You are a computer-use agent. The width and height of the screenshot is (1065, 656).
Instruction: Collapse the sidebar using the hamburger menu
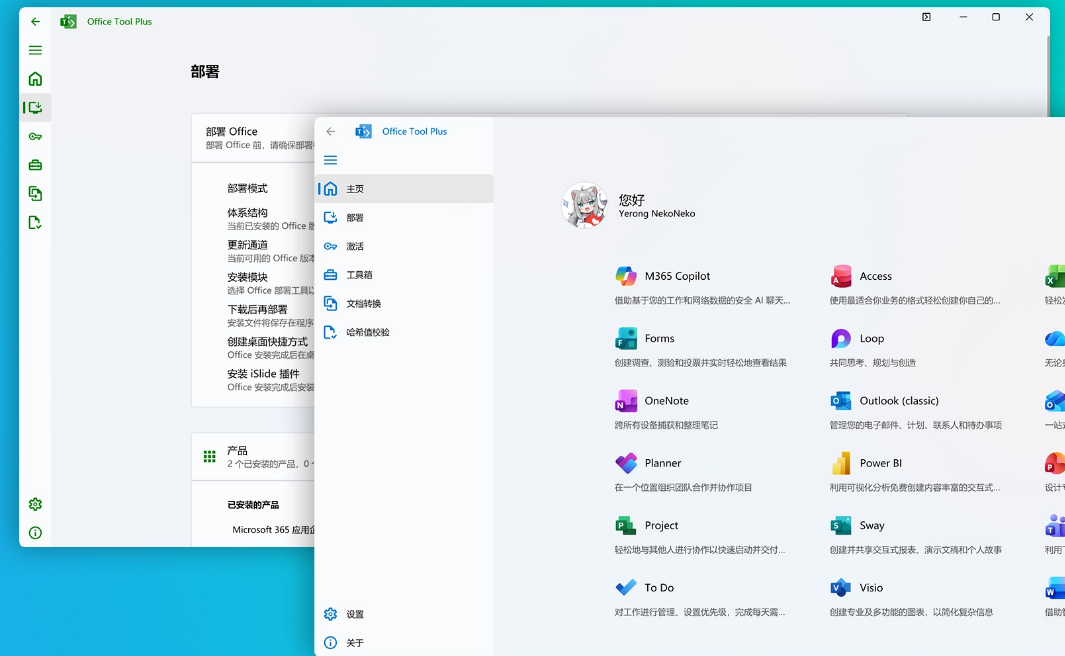tap(330, 159)
